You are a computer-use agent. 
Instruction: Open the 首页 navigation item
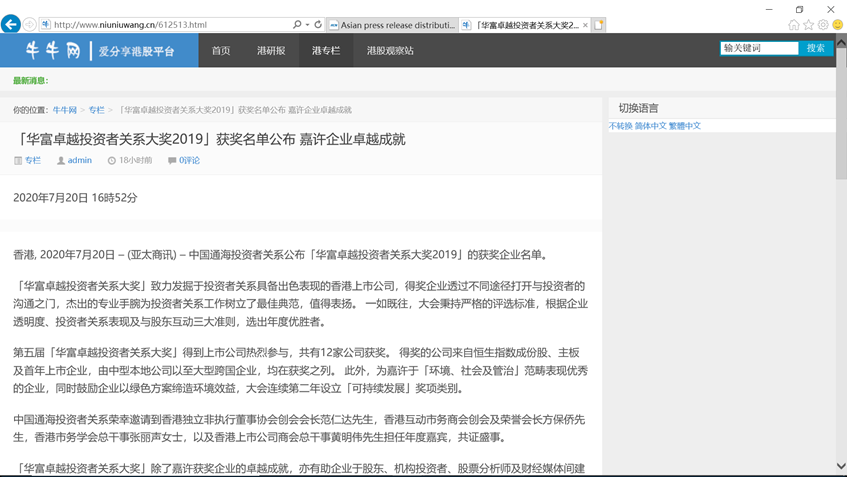(221, 50)
